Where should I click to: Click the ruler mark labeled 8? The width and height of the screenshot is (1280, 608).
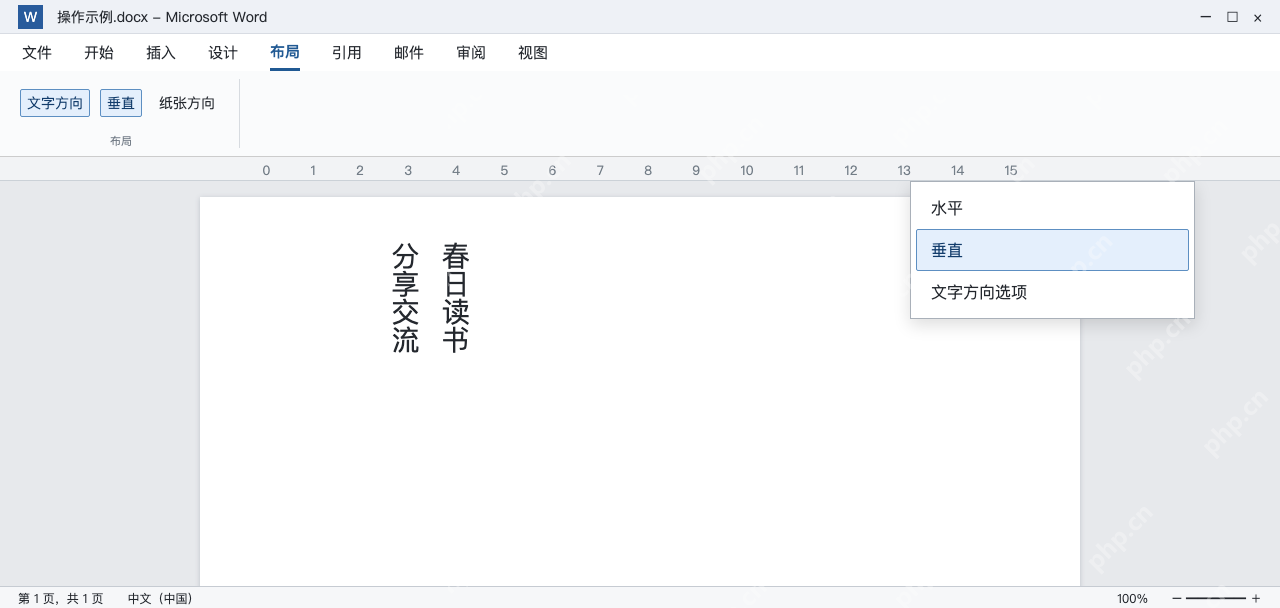pos(648,170)
